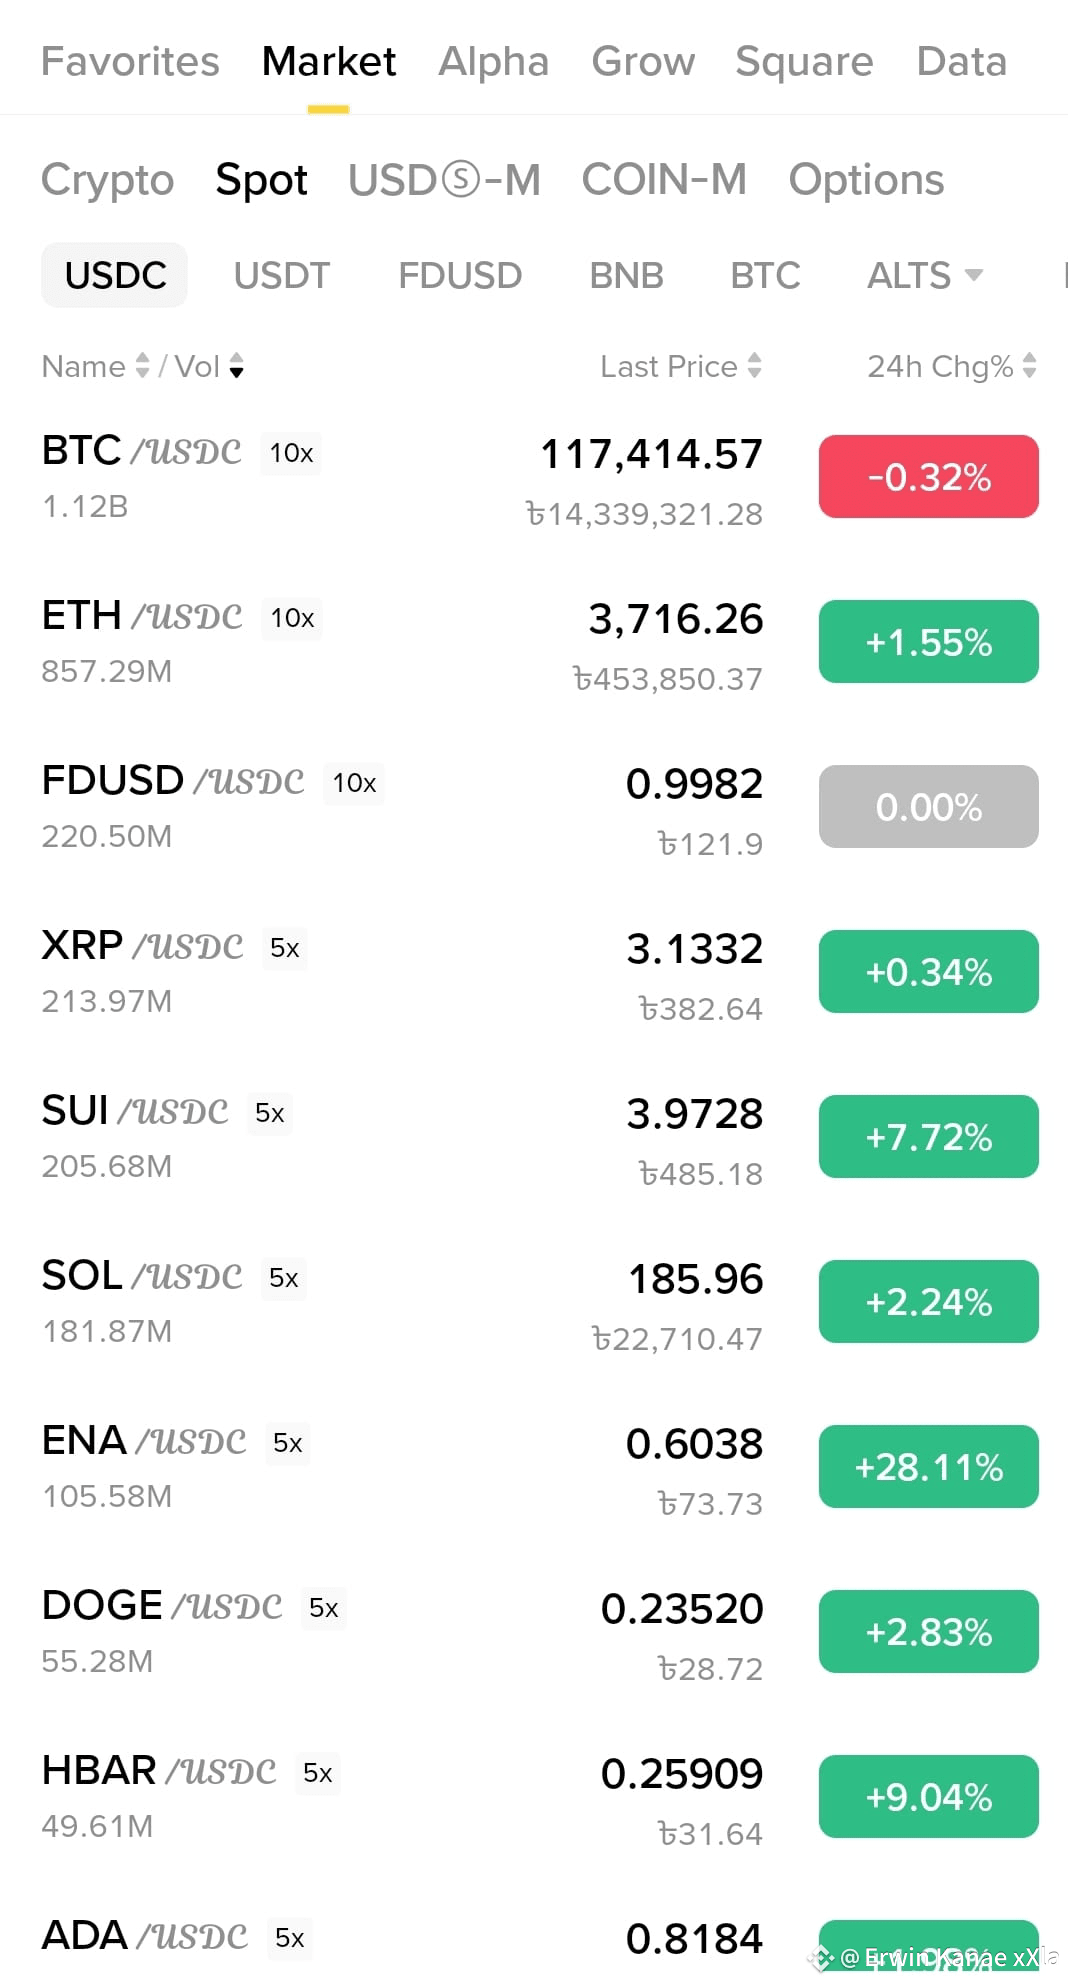The height and width of the screenshot is (1984, 1068).
Task: Sort the list by Name
Action: tap(96, 367)
